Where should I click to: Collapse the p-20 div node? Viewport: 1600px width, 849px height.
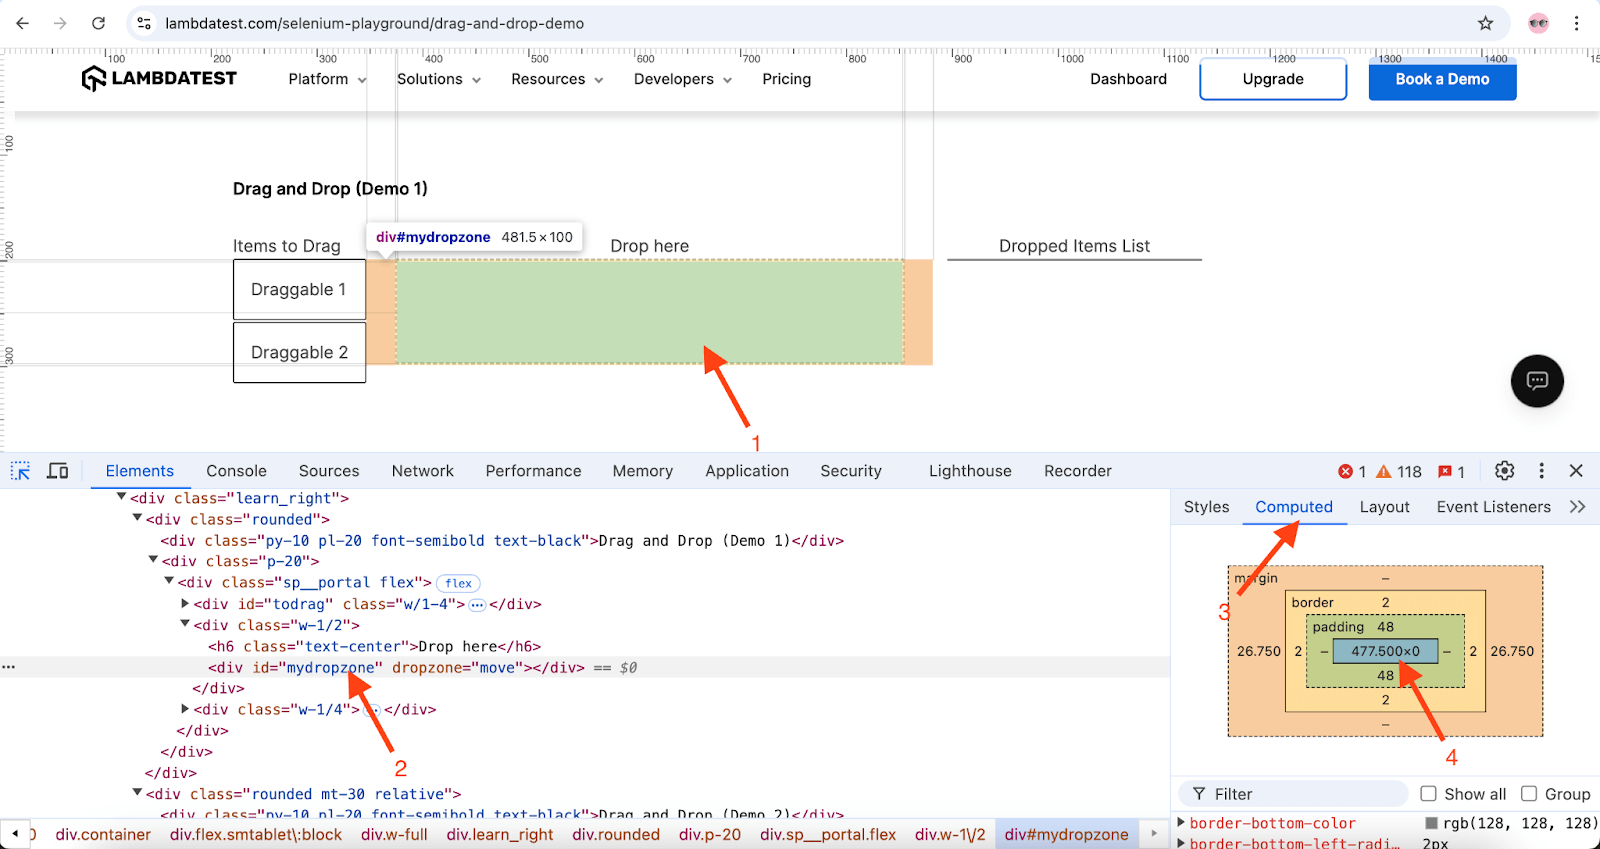pos(153,560)
